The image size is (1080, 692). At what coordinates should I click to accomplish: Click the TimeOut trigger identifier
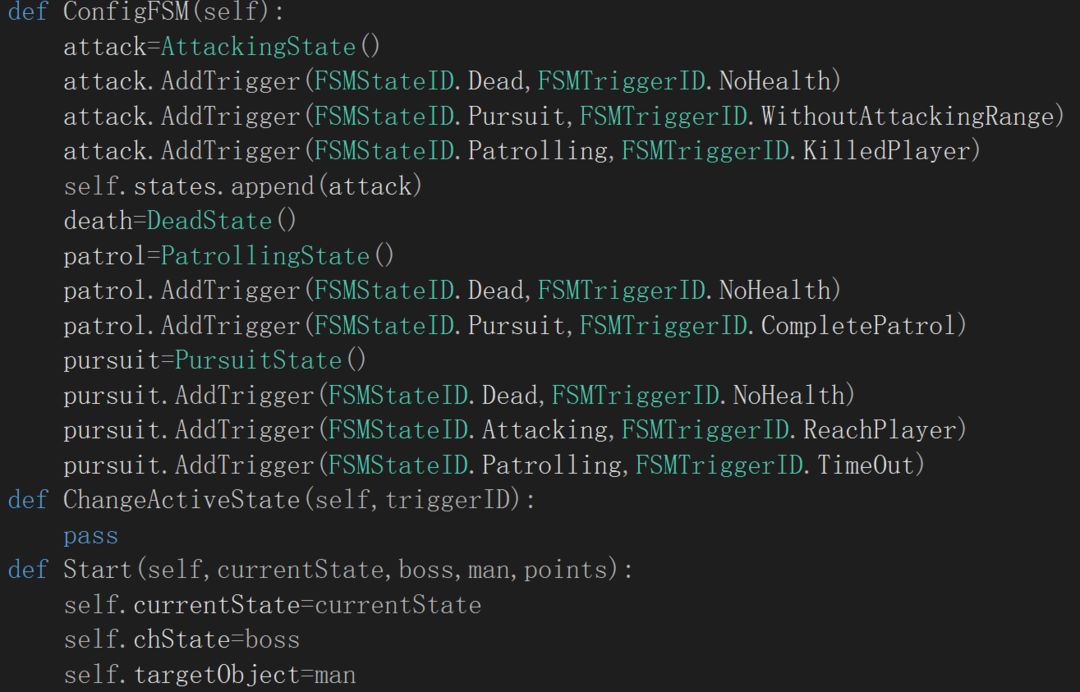pyautogui.click(x=864, y=465)
